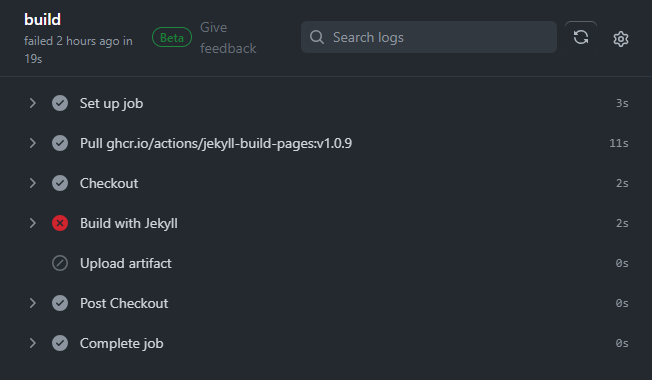Click the green Beta badge

click(x=172, y=37)
